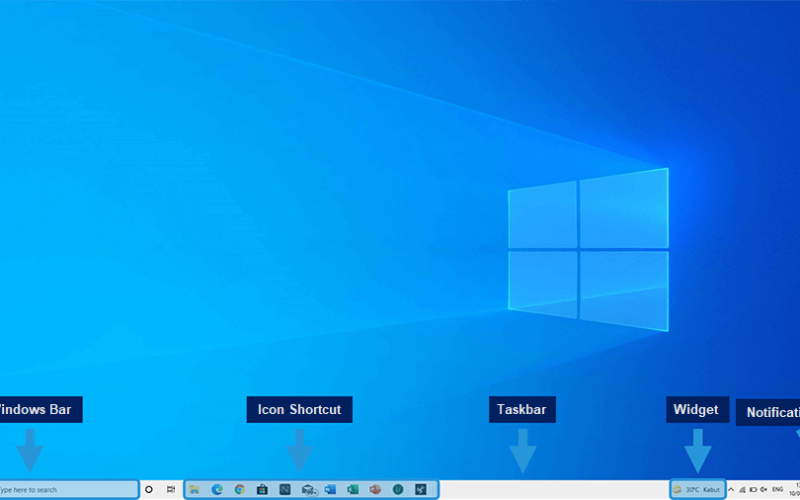Open Task View from the taskbar
800x500 pixels.
click(x=171, y=489)
